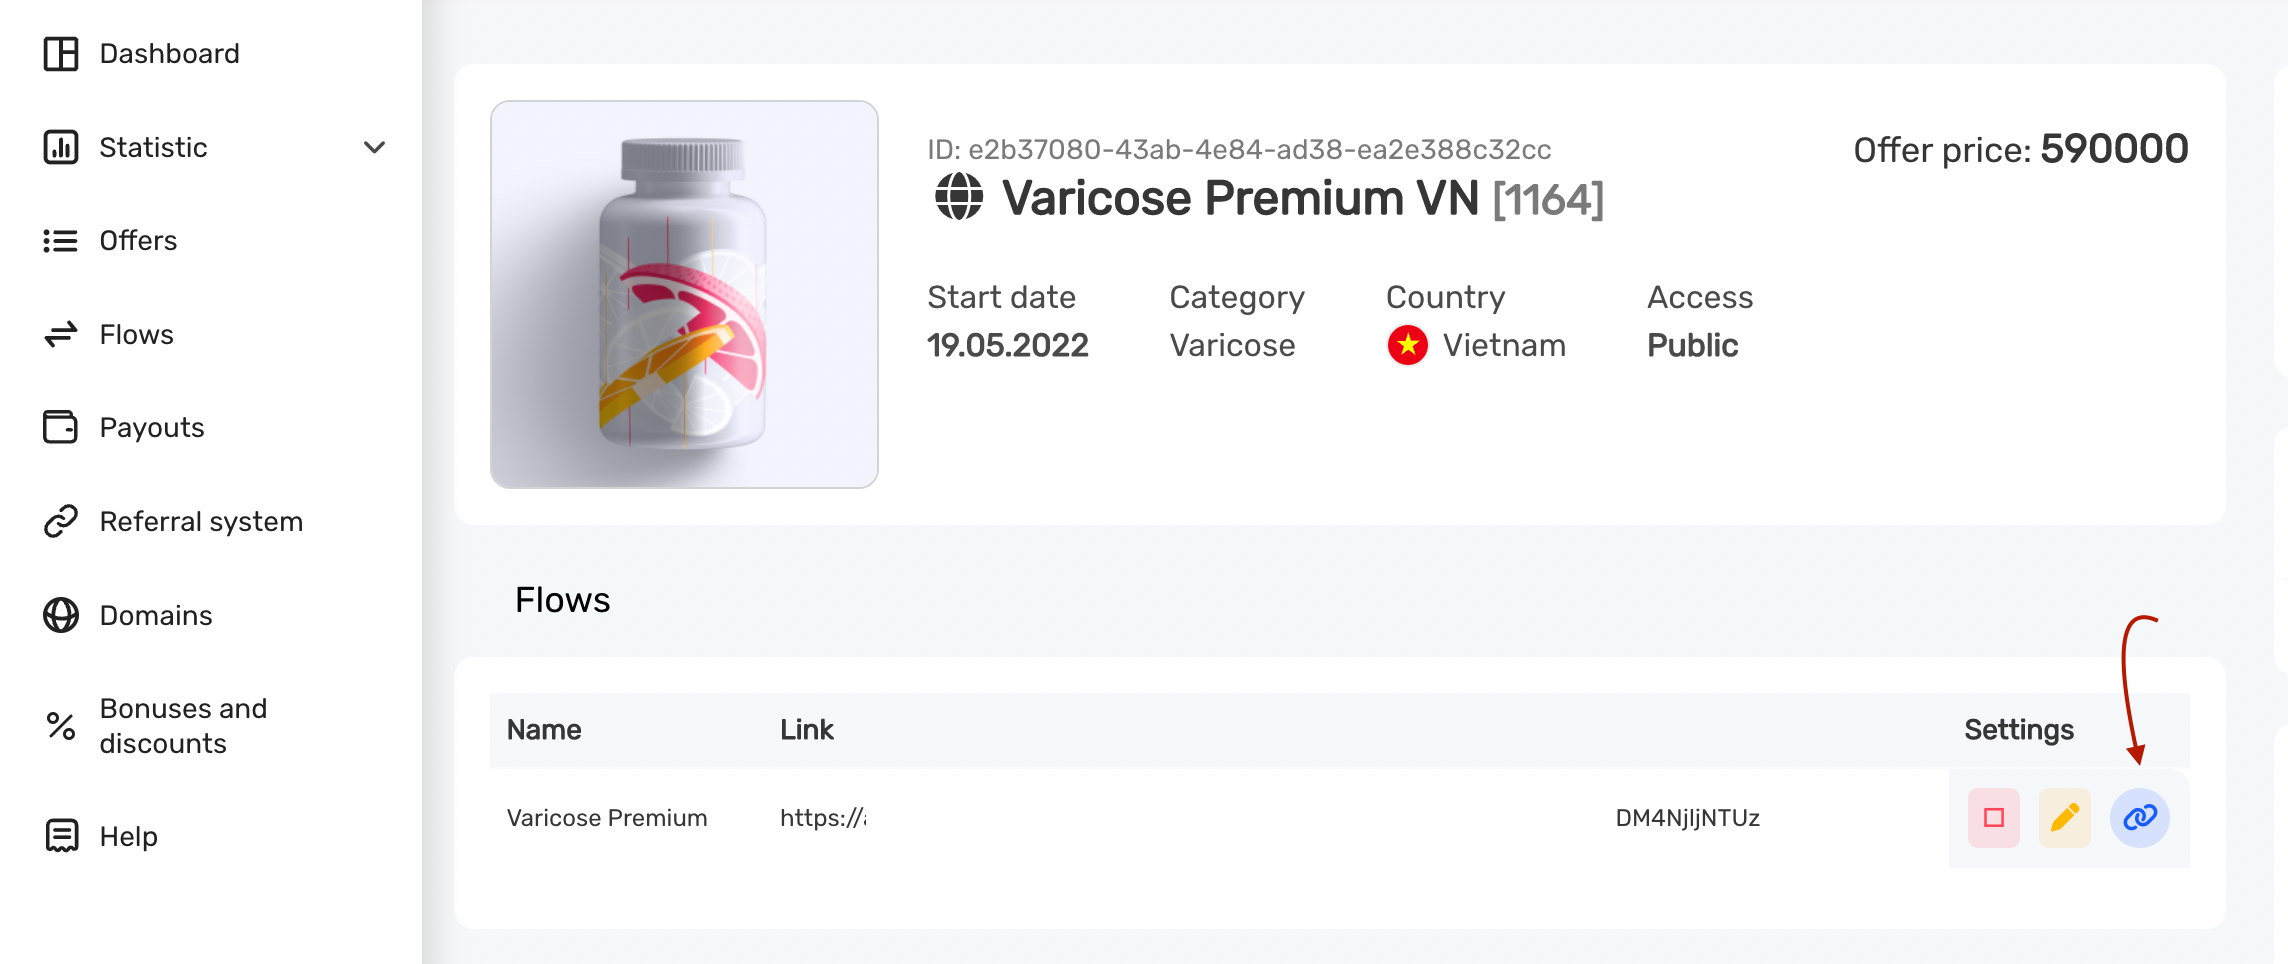The image size is (2288, 964).
Task: Open Bonuses and discounts section
Action: pos(183,726)
